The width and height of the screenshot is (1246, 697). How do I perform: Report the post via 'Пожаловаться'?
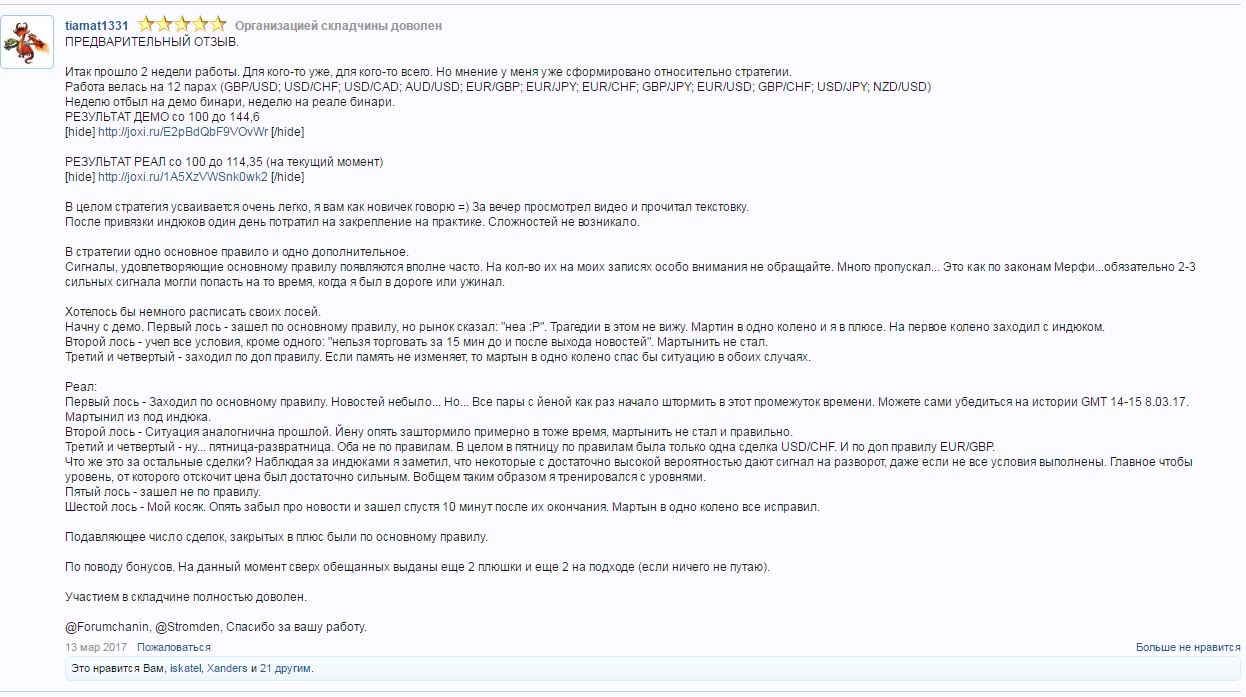tap(174, 647)
